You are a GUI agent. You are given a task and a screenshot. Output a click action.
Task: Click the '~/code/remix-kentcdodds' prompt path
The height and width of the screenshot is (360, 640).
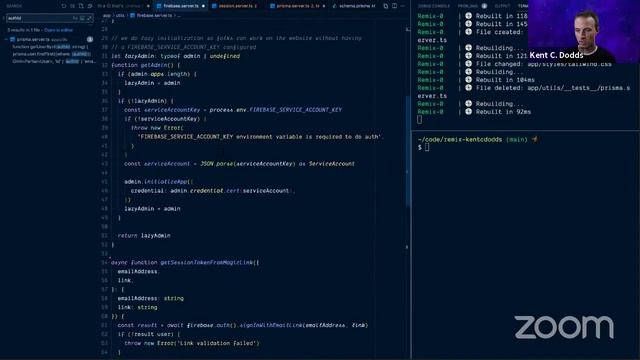click(460, 140)
